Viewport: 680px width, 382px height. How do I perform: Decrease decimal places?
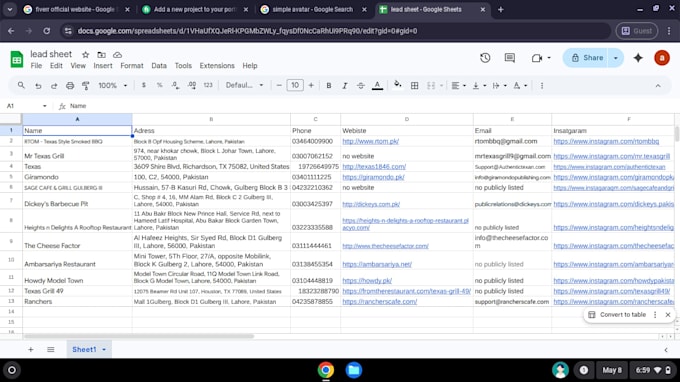click(x=175, y=85)
